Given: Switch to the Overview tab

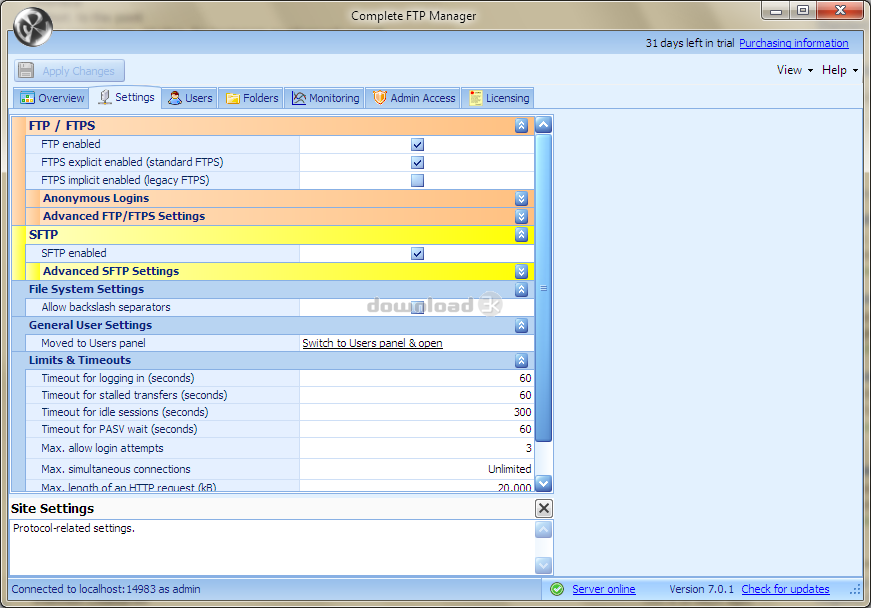Looking at the screenshot, I should [52, 98].
